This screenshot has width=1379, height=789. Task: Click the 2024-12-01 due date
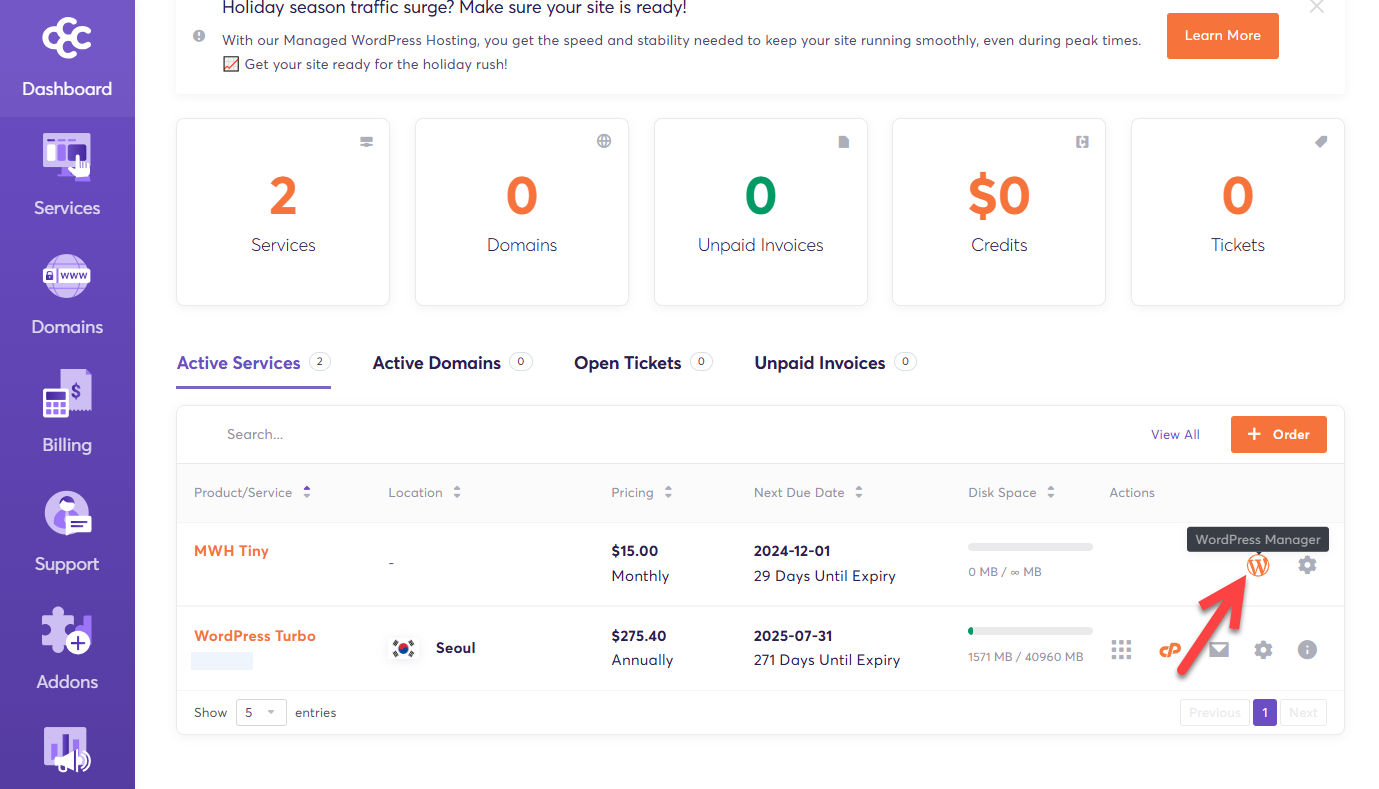(x=792, y=551)
